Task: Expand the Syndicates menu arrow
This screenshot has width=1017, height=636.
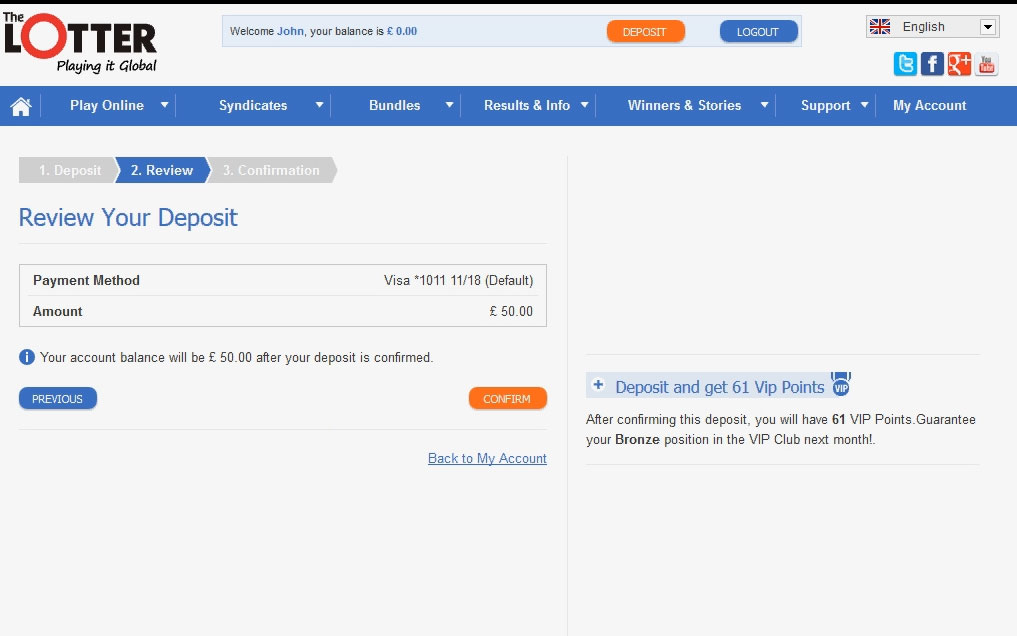Action: tap(320, 105)
